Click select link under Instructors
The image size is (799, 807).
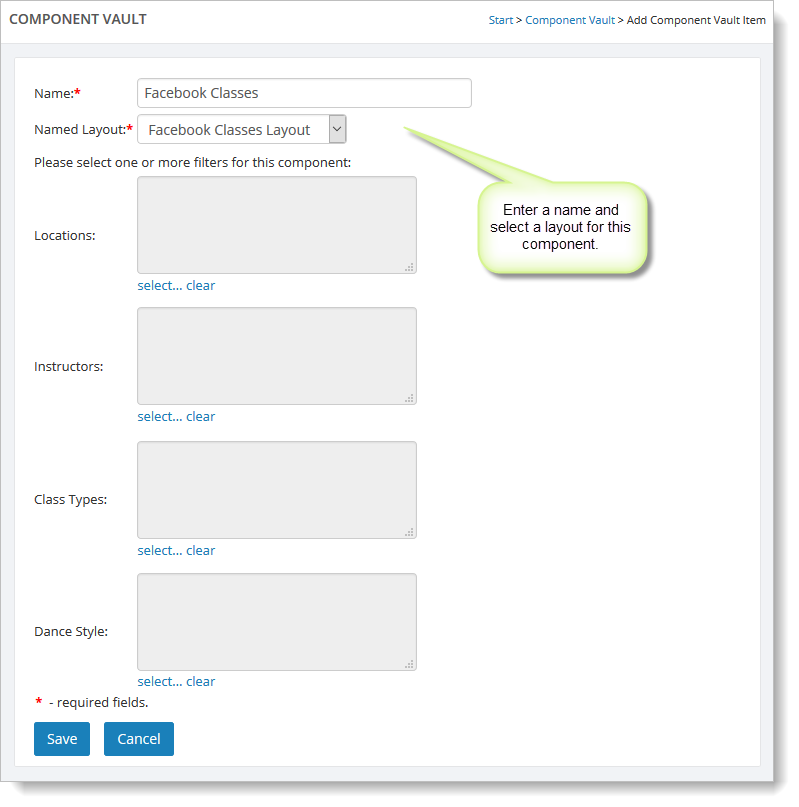160,417
